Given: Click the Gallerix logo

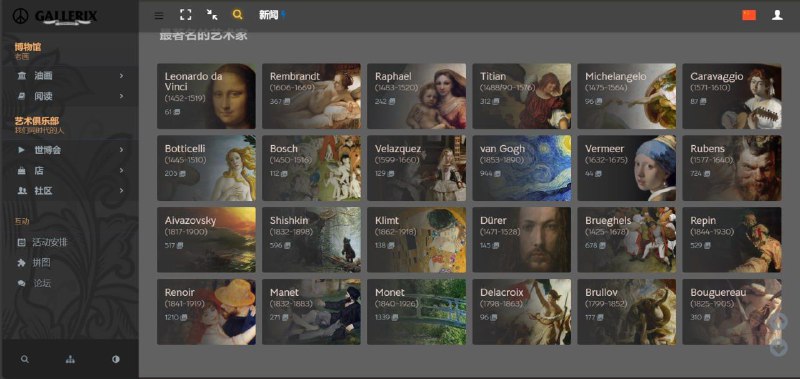Looking at the screenshot, I should click(x=55, y=16).
